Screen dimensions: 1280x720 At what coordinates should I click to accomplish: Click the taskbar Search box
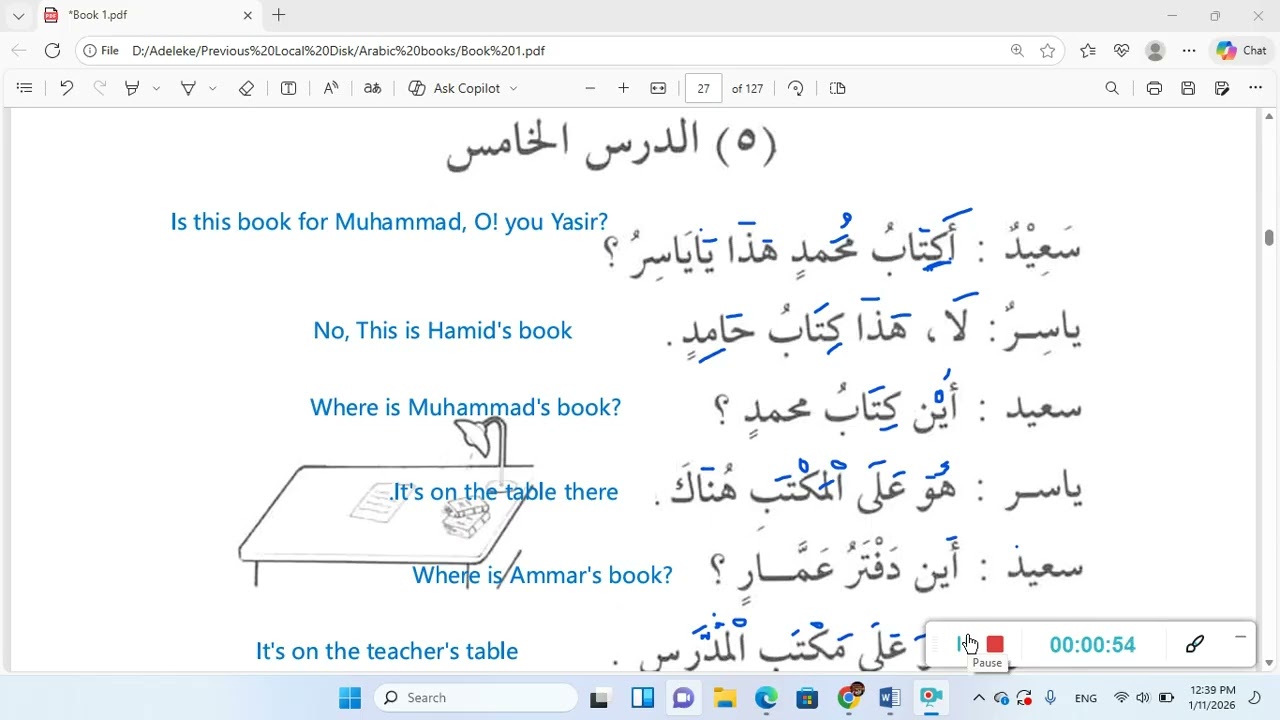(476, 698)
